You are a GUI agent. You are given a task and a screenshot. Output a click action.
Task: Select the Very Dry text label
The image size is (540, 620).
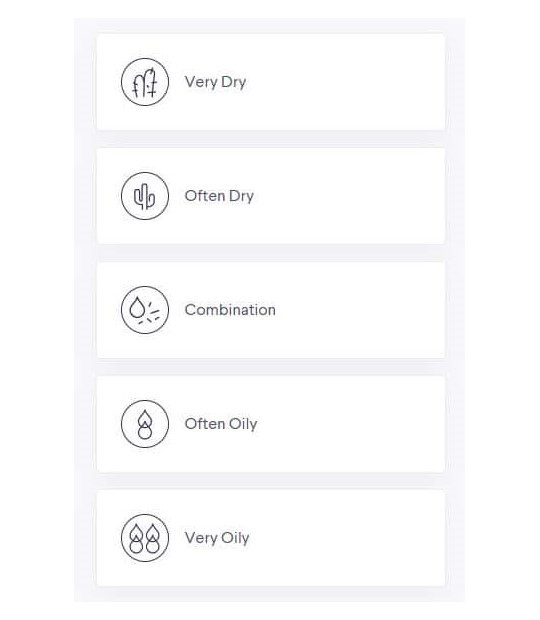tap(215, 82)
